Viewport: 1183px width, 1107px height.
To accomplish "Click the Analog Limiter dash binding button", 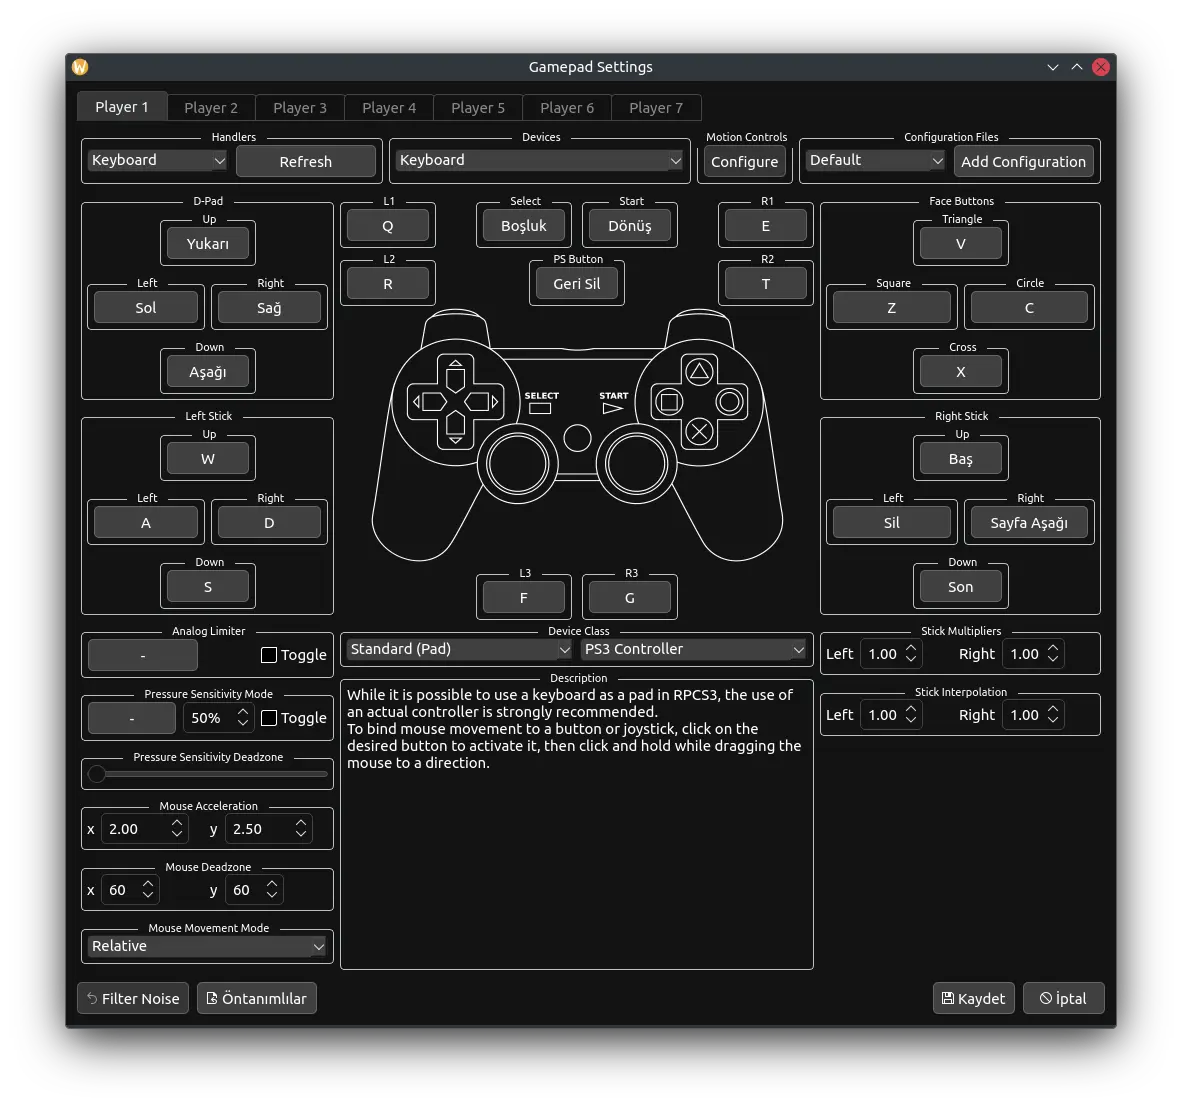I will click(x=143, y=655).
